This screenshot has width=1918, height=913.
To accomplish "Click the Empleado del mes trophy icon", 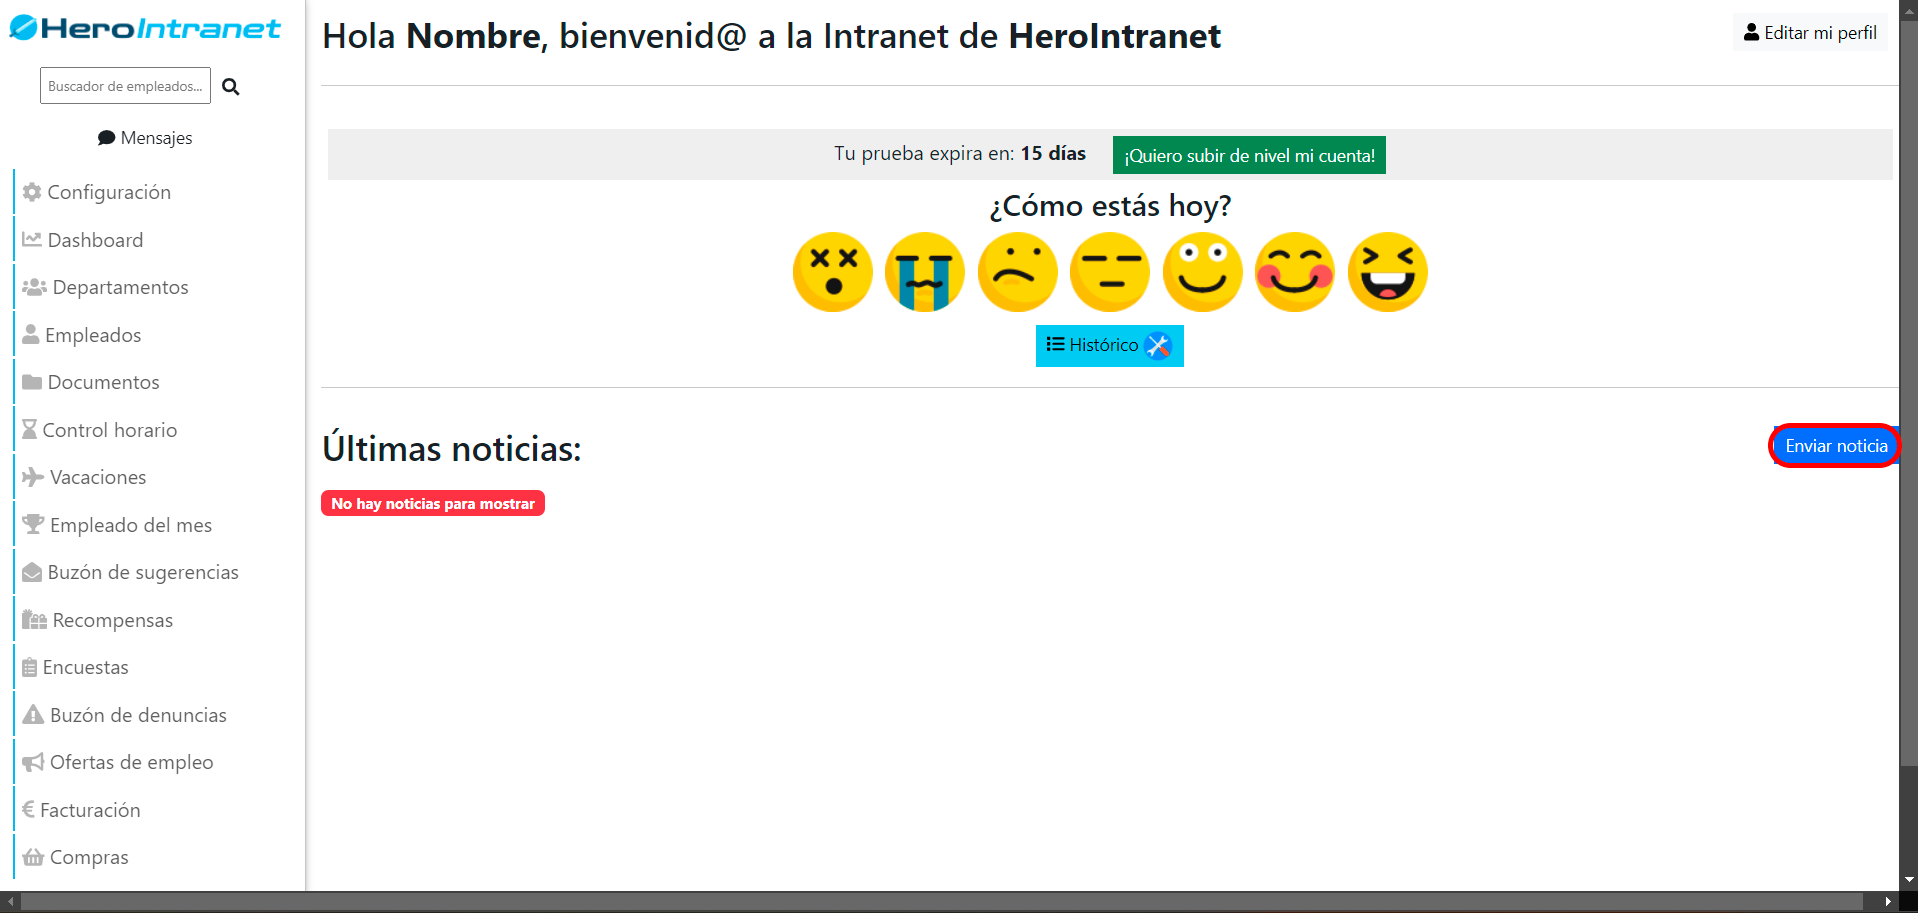I will click(x=33, y=524).
